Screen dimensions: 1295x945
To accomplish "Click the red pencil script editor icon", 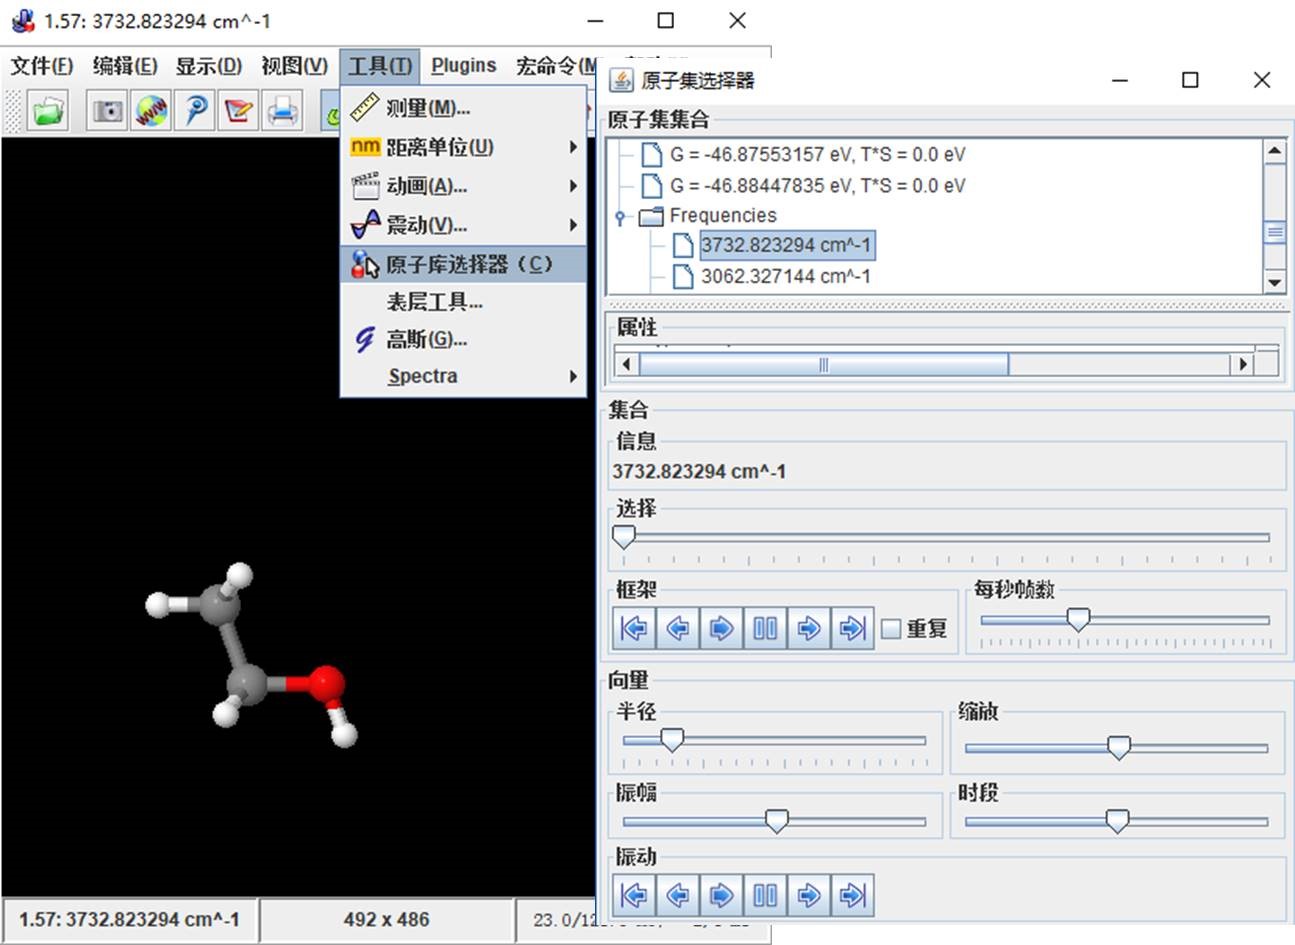I will (x=238, y=110).
